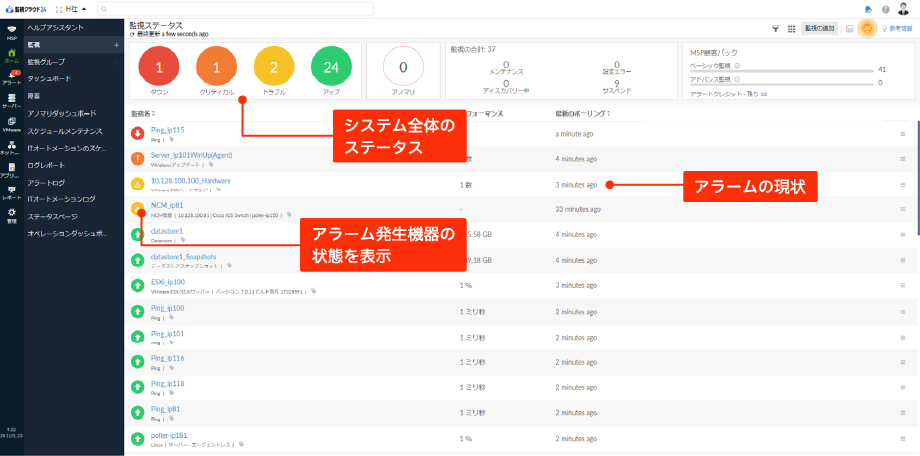The image size is (920, 456).
Task: Click the info icon next to ベーシック監視
Action: (x=737, y=66)
